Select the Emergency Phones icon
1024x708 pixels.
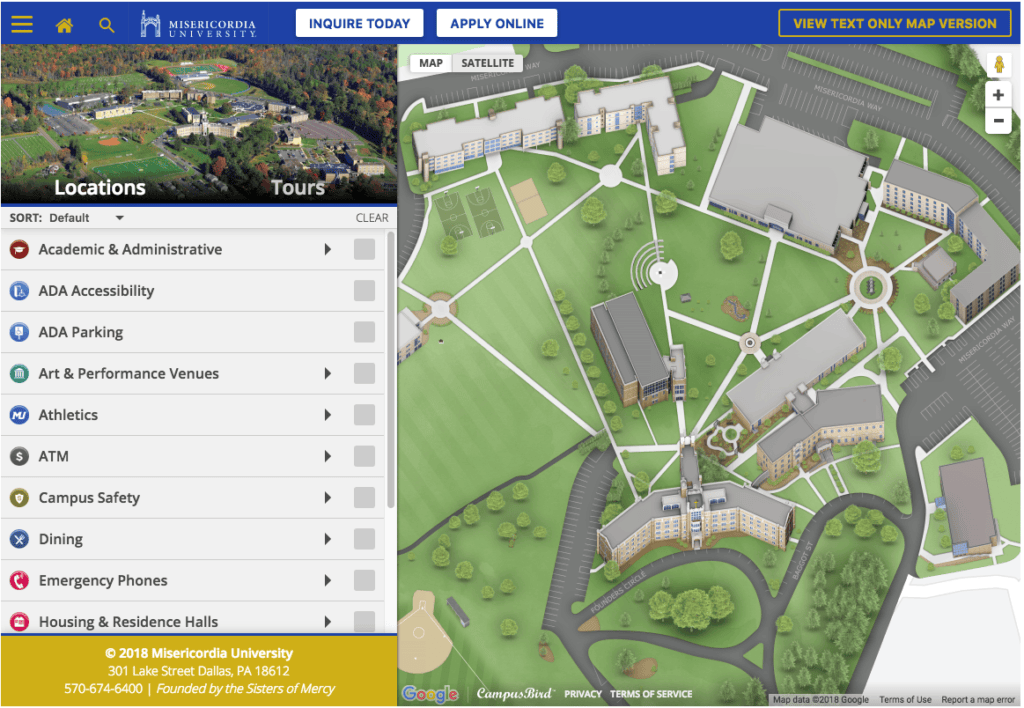[x=20, y=581]
